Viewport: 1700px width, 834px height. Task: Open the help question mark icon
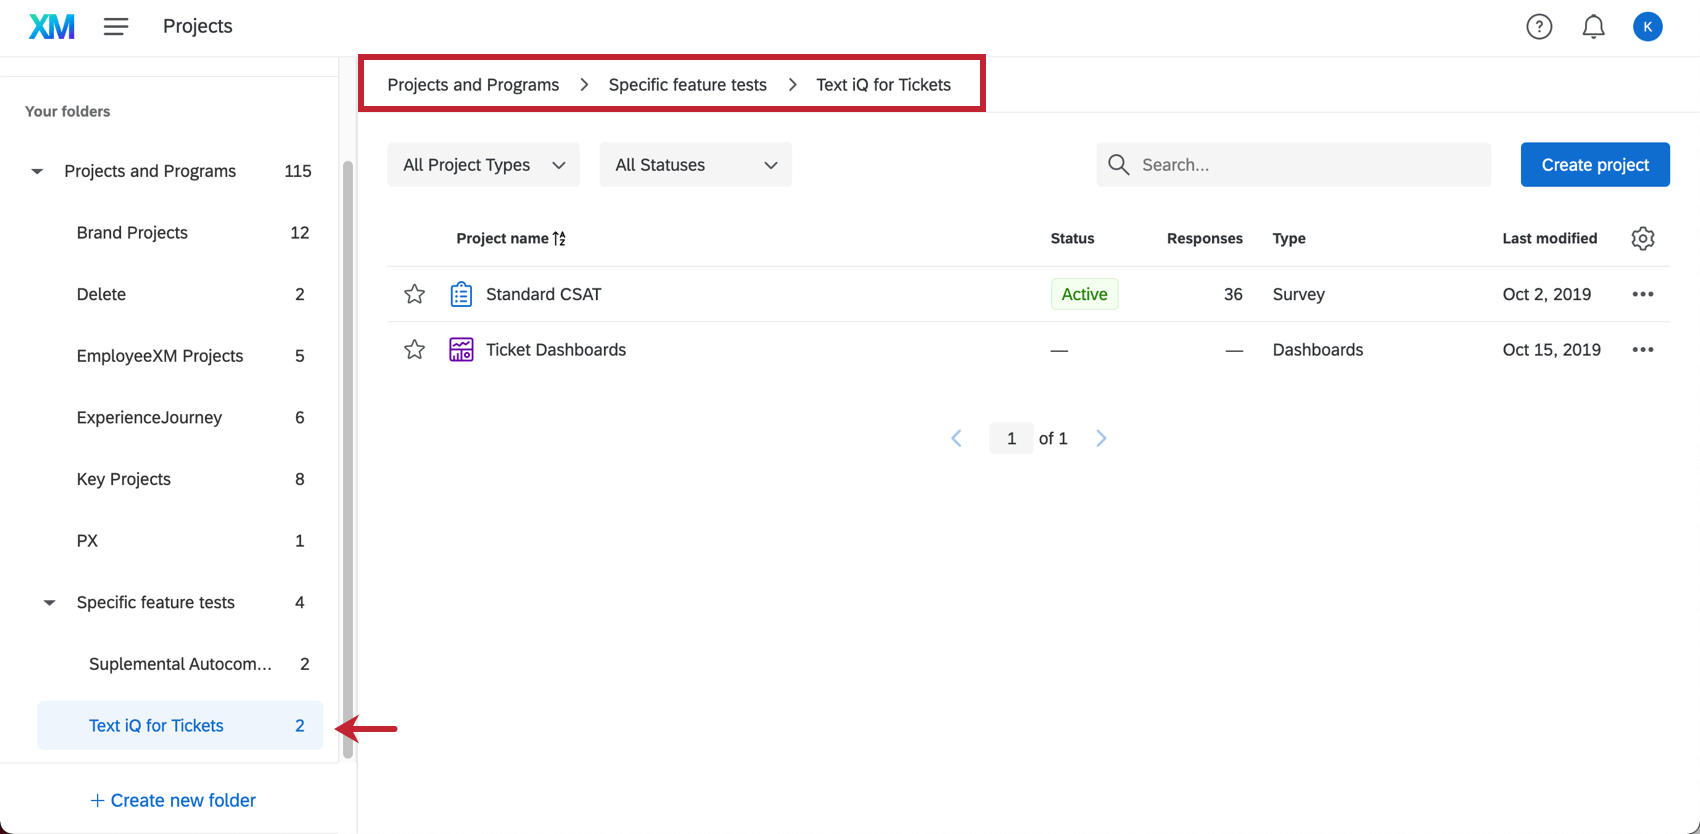pyautogui.click(x=1539, y=27)
